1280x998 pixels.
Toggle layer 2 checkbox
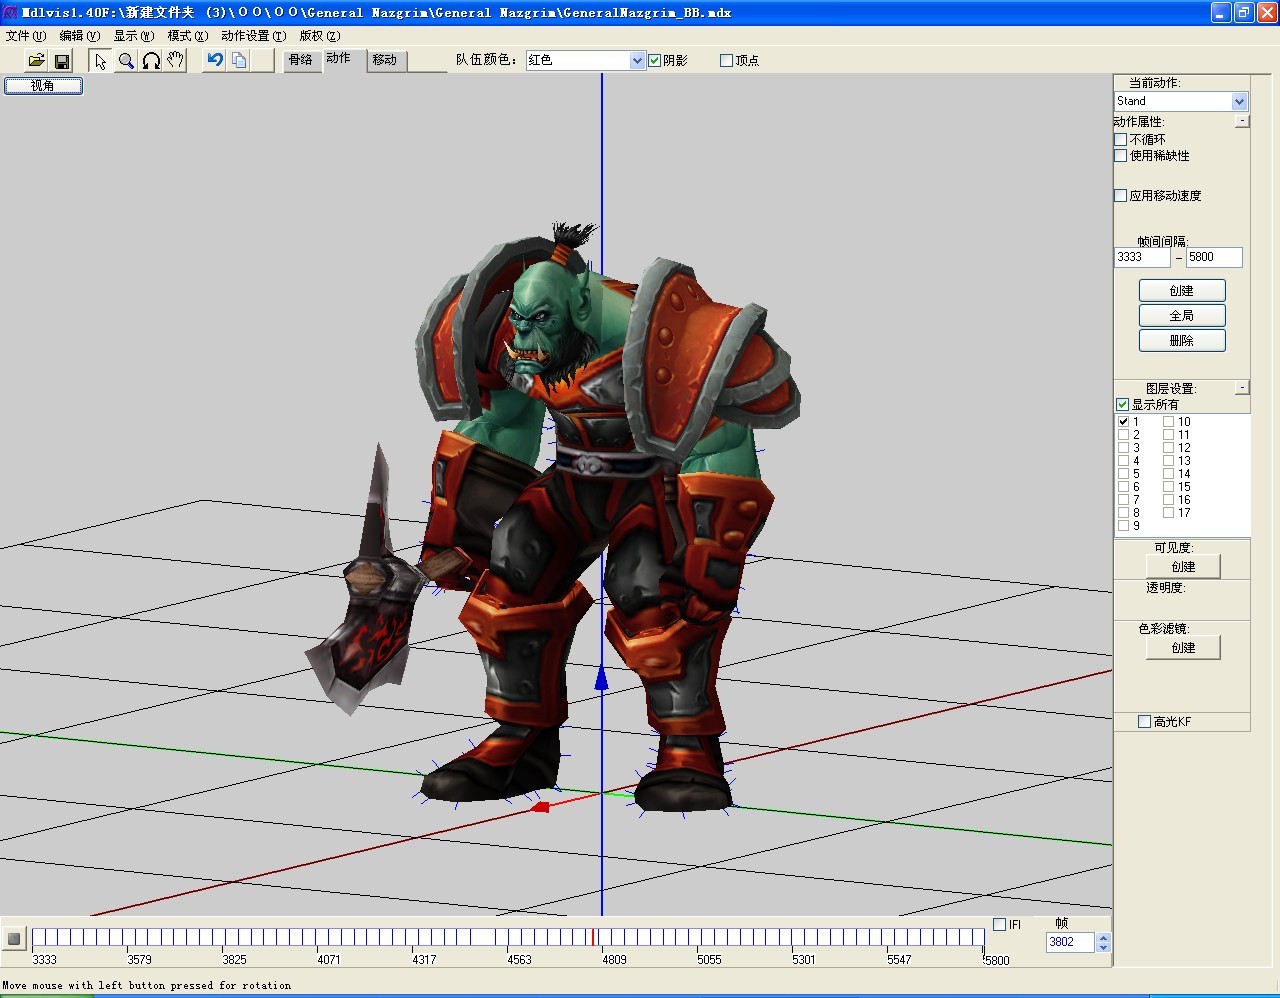1123,435
